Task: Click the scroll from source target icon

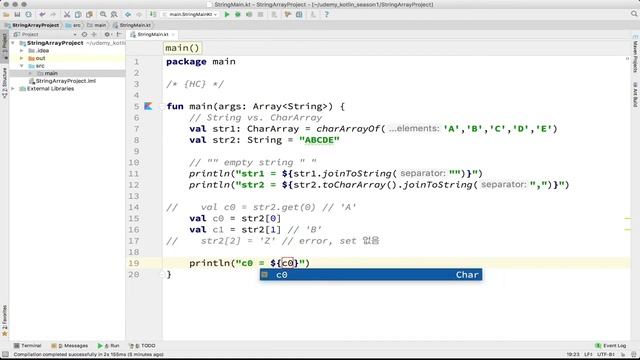Action: [x=84, y=35]
